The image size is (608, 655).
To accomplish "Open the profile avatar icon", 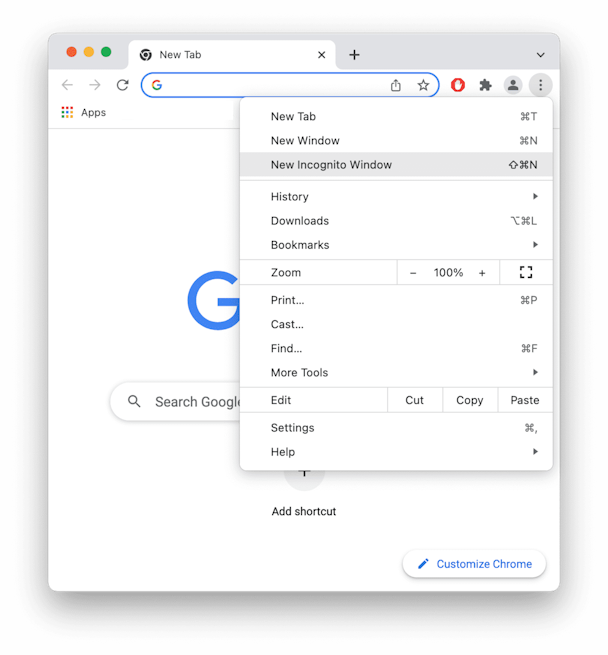I will coord(513,85).
